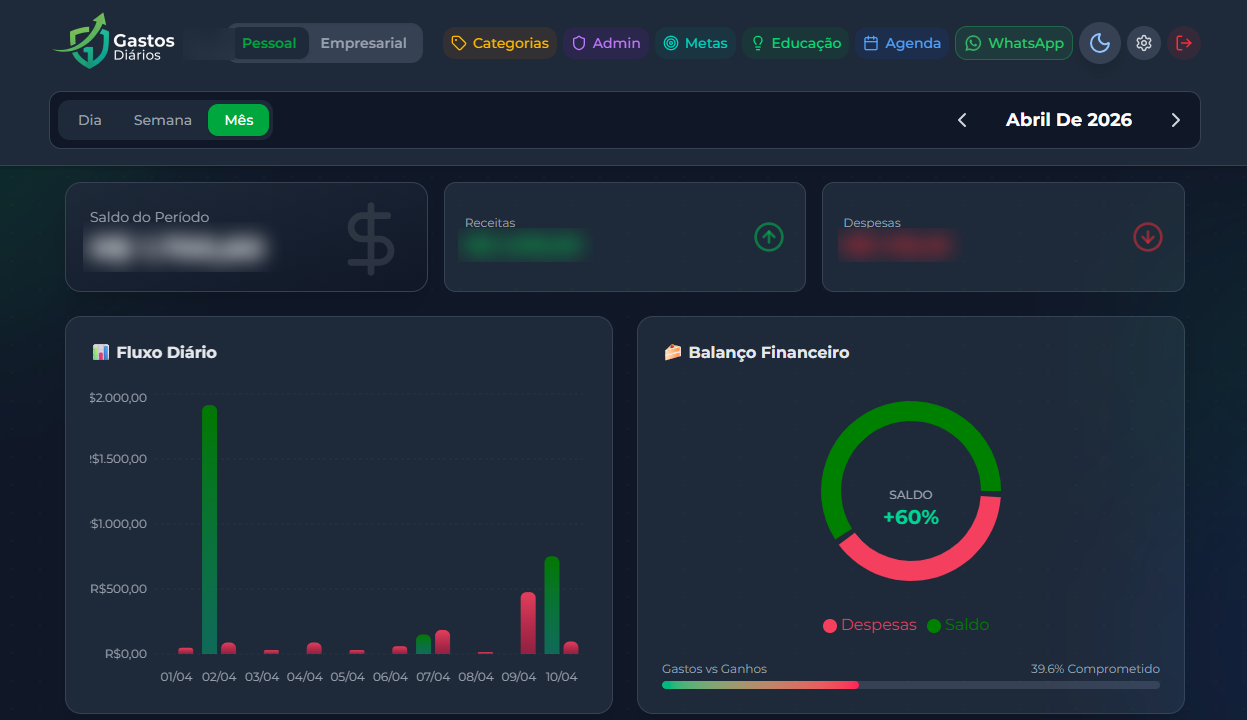Click the Saldo do Período label
The height and width of the screenshot is (720, 1247).
(150, 217)
